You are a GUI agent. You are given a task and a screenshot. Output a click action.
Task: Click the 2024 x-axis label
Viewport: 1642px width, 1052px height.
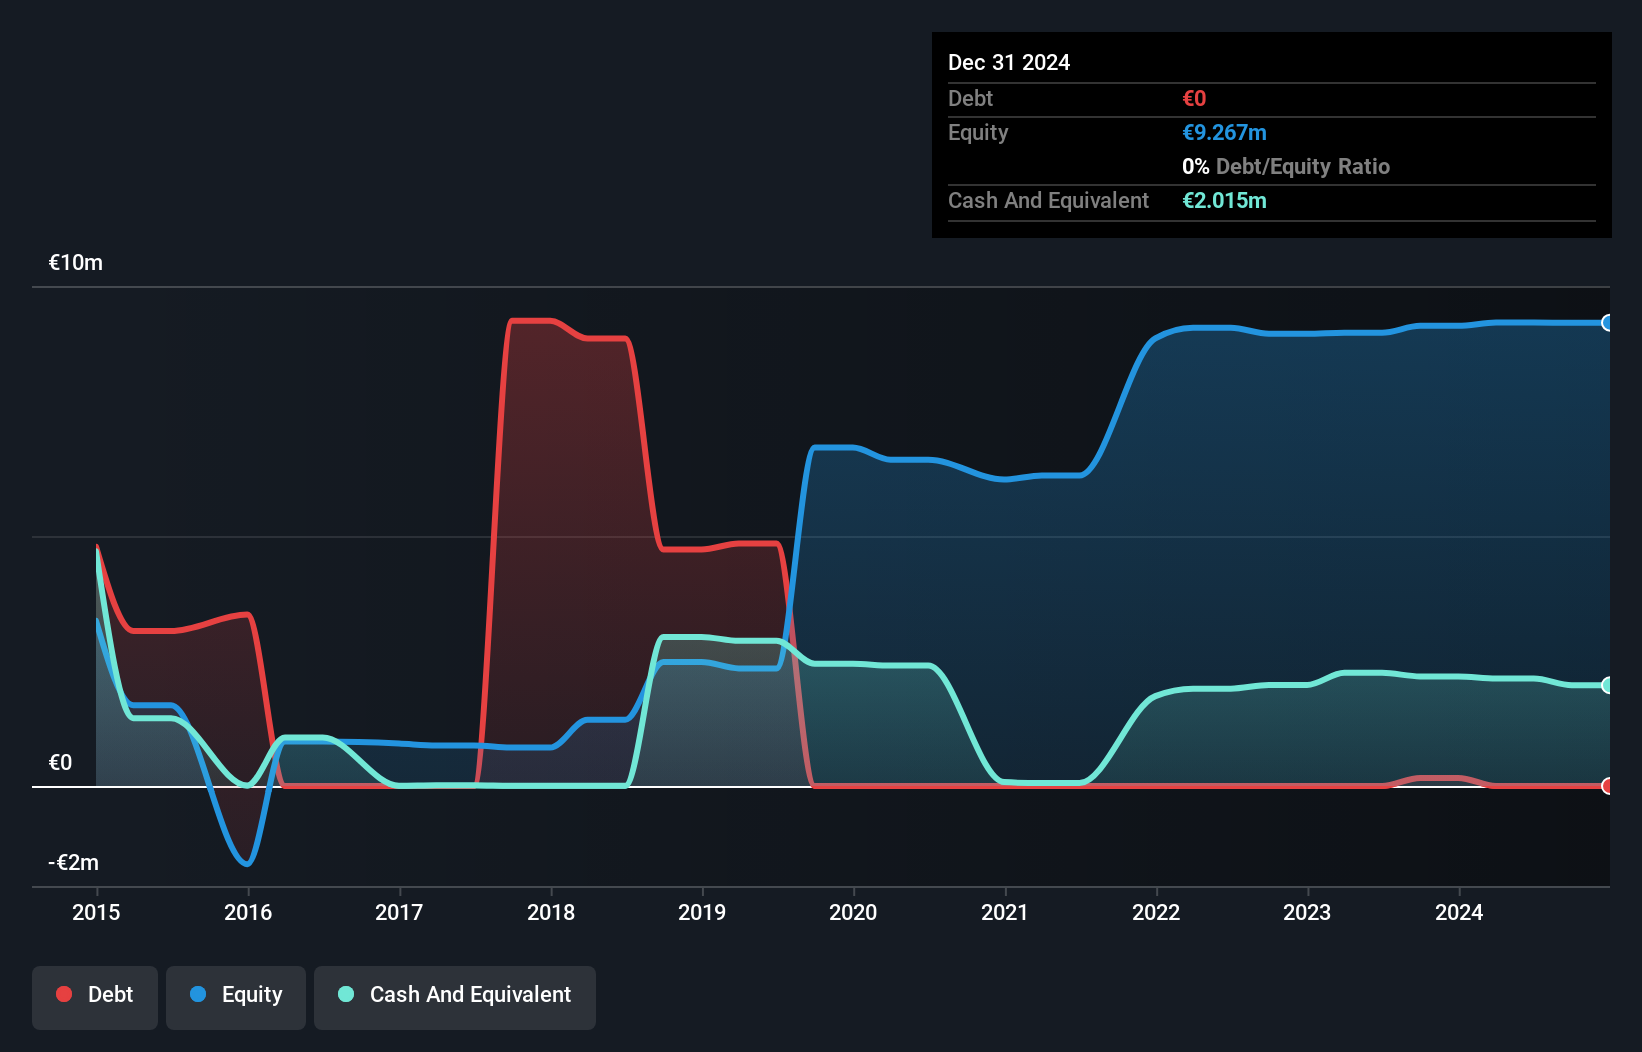[x=1459, y=912]
